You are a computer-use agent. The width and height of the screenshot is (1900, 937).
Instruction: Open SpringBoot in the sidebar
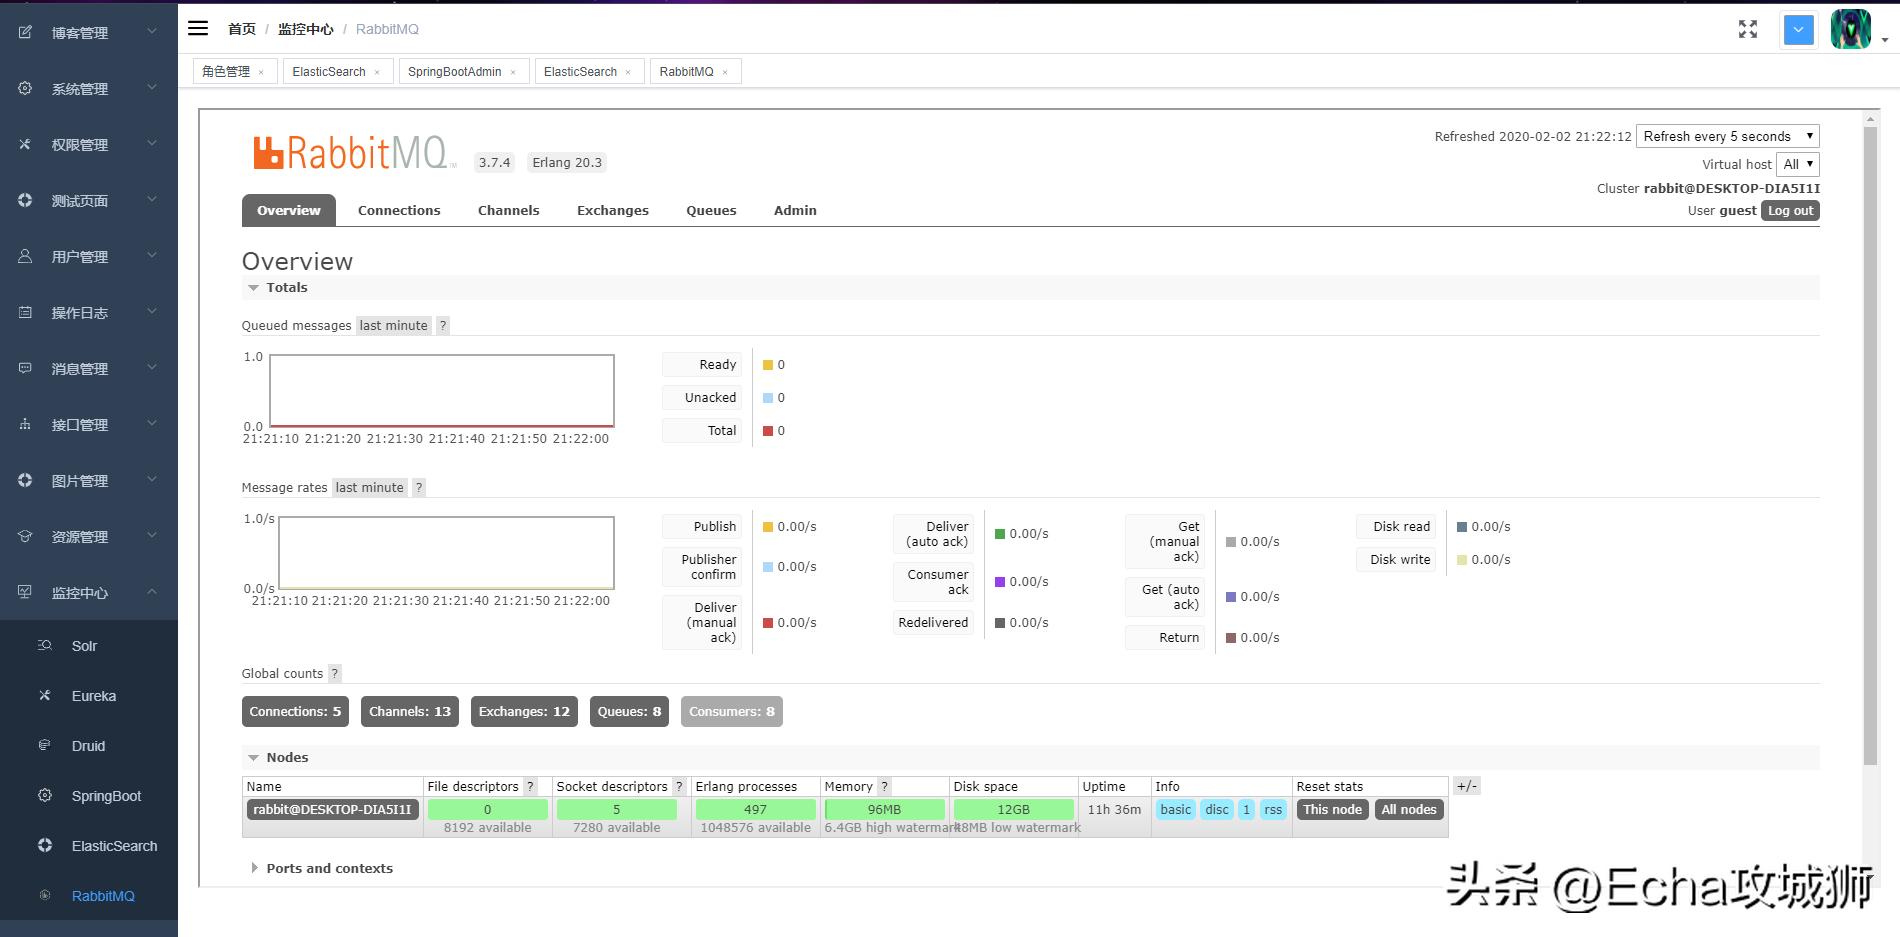tap(106, 796)
